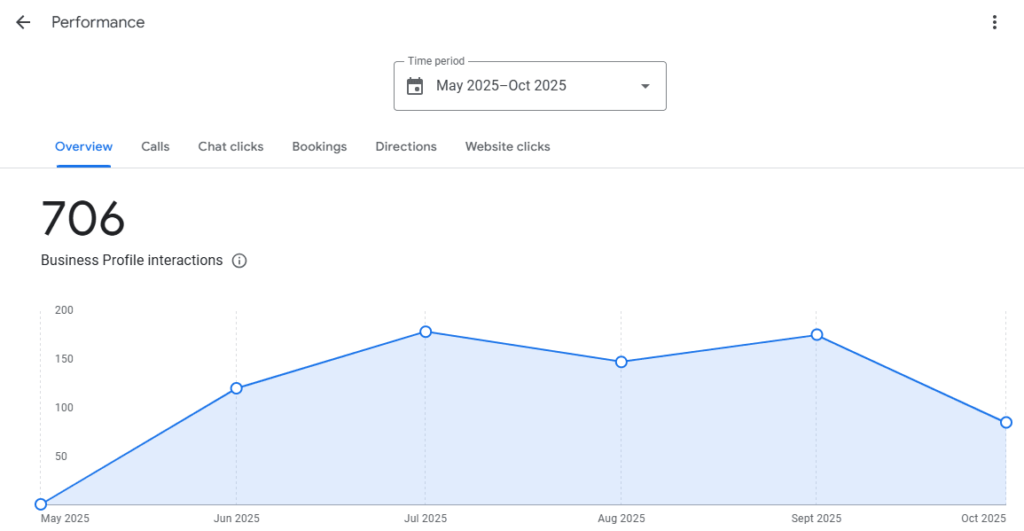The height and width of the screenshot is (531, 1024).
Task: Open the three-dot more options menu
Action: (994, 22)
